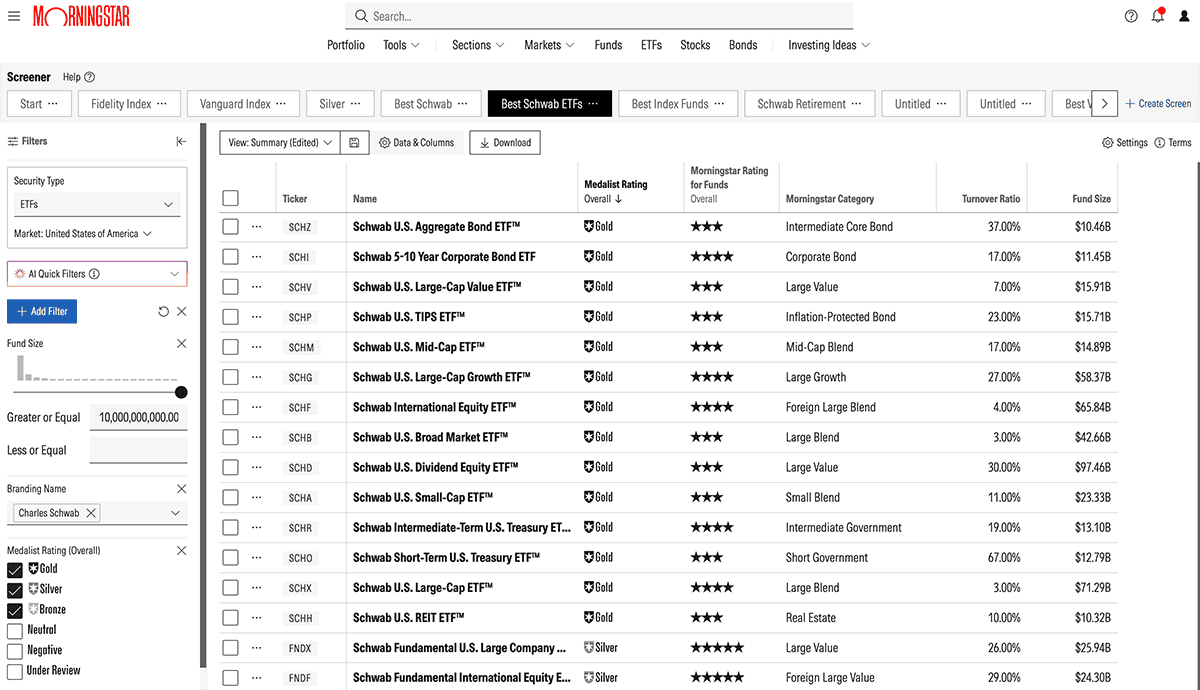Screen dimensions: 1200x690
Task: Click Less or Equal input field
Action: [x=139, y=450]
